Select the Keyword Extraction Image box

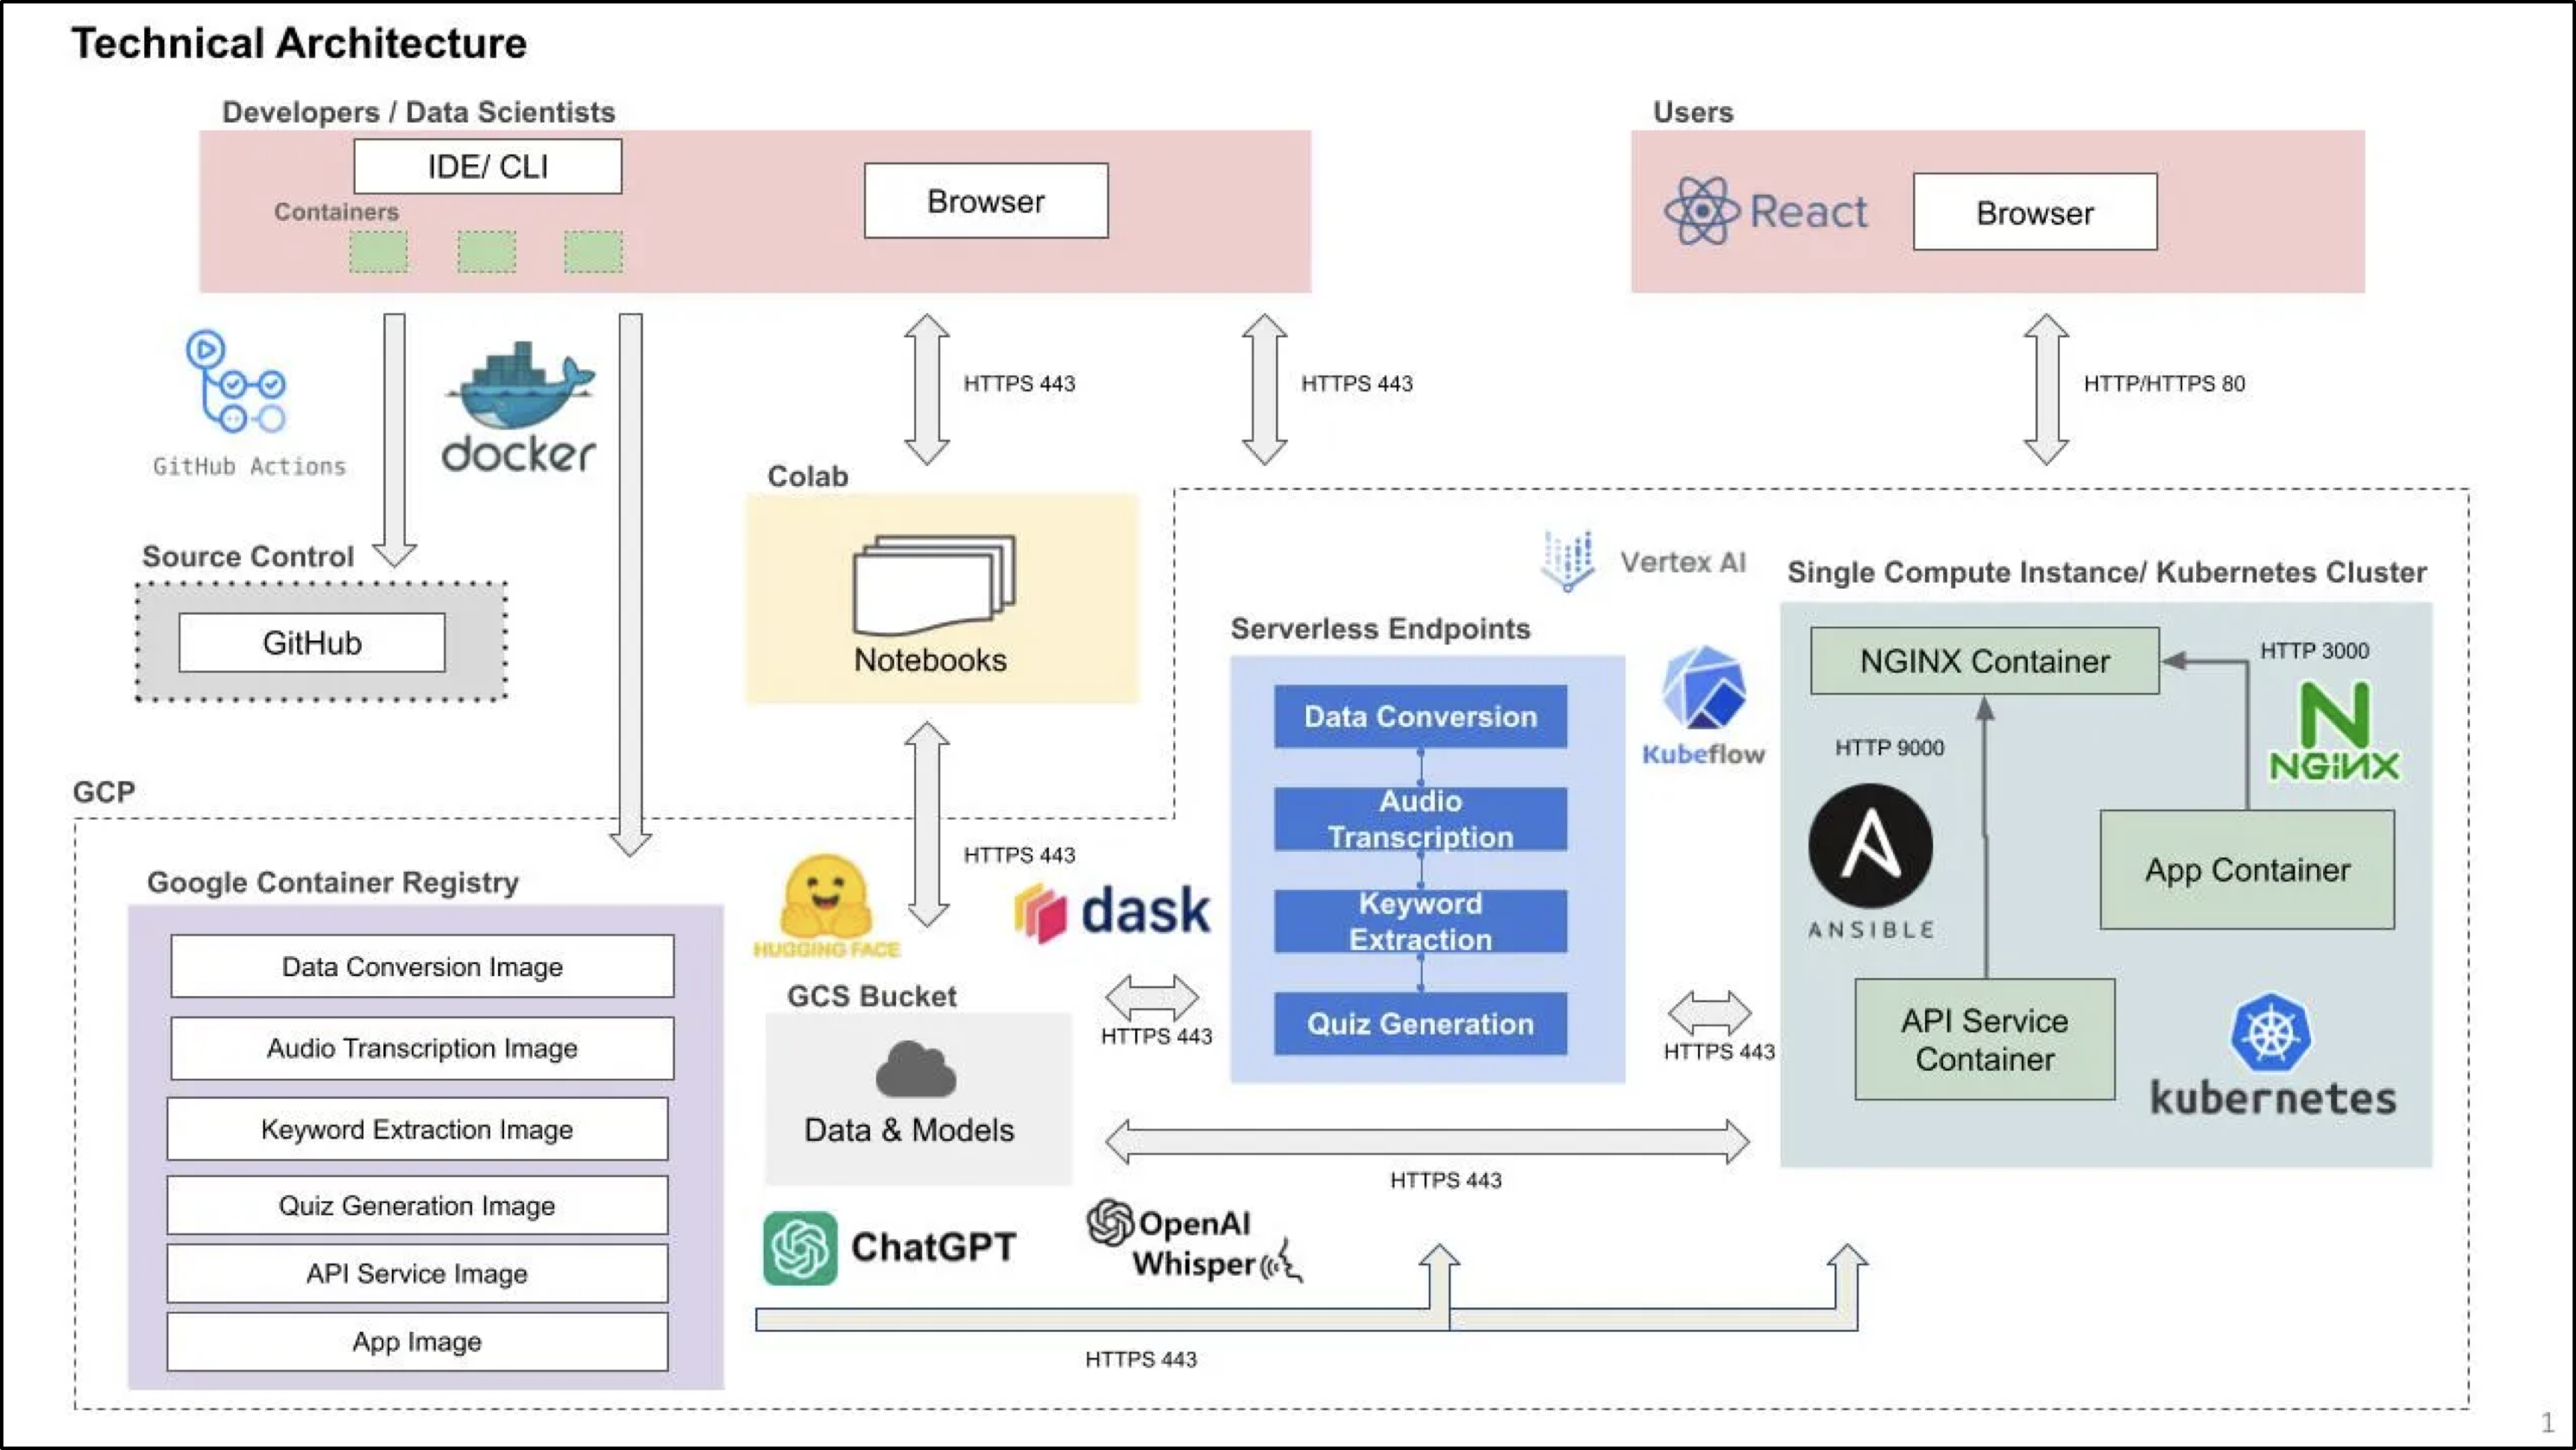click(x=417, y=1129)
